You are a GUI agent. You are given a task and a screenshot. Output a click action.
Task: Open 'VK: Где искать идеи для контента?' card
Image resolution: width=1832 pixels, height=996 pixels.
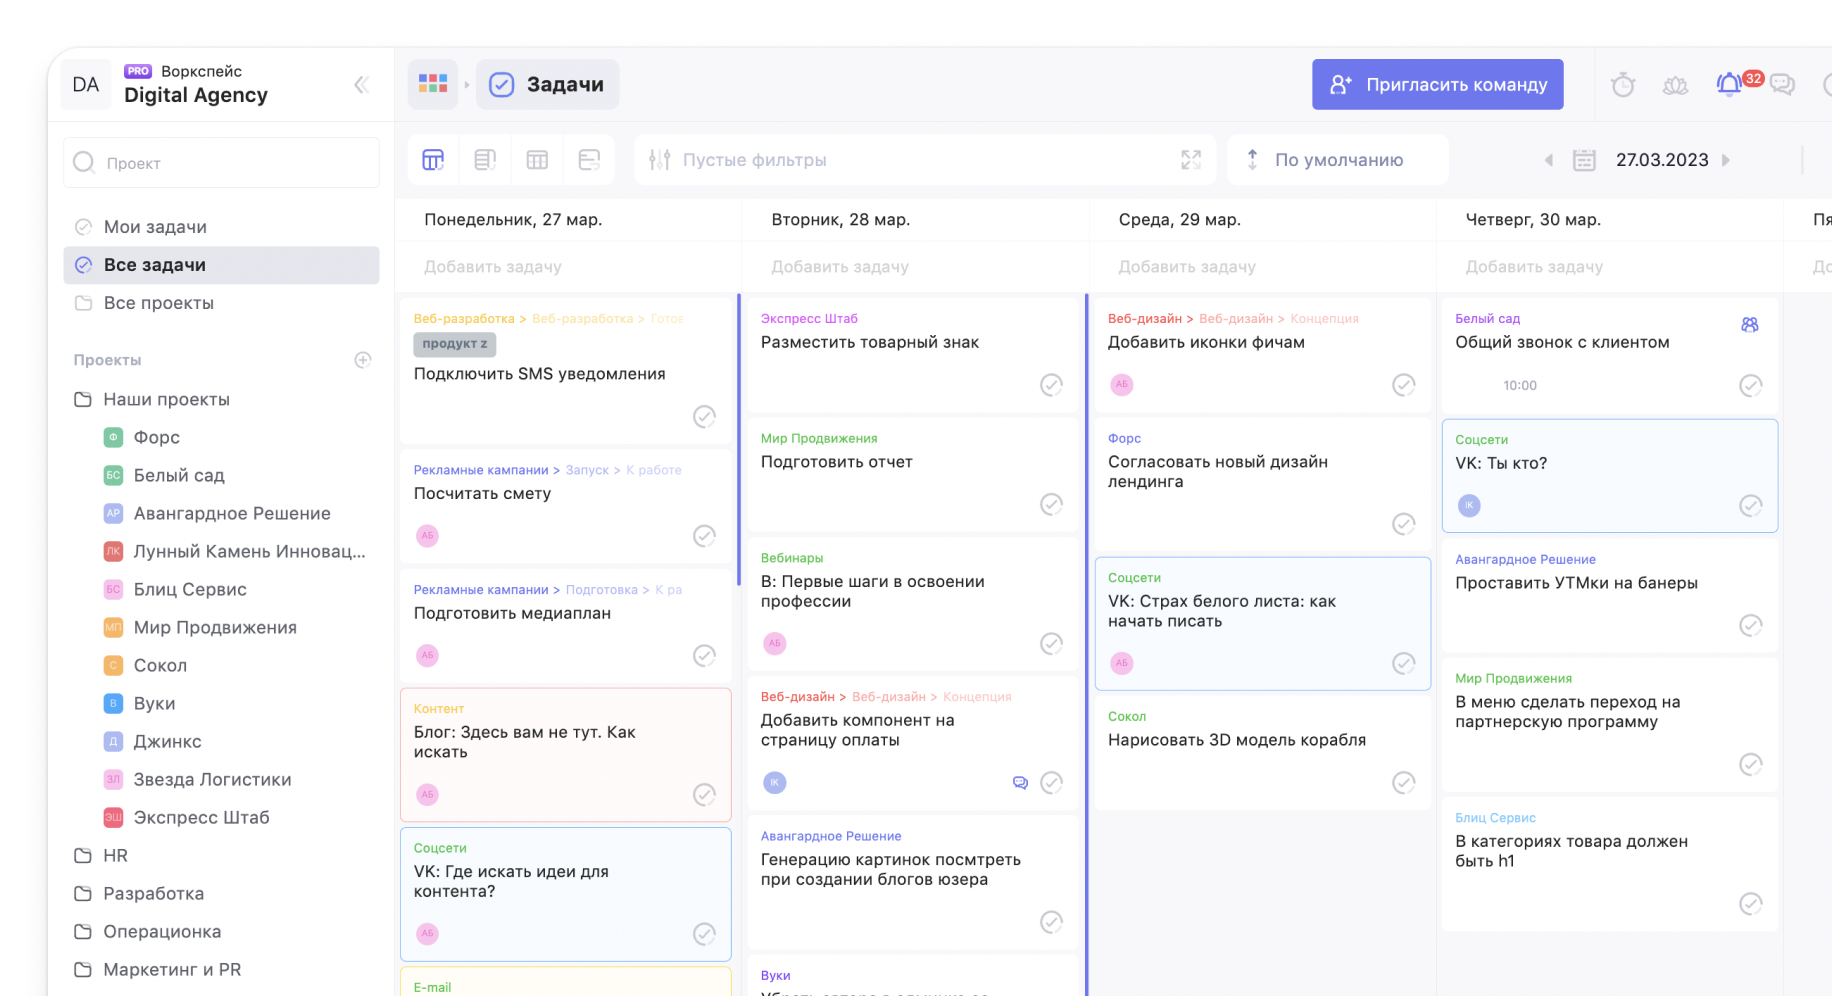566,894
